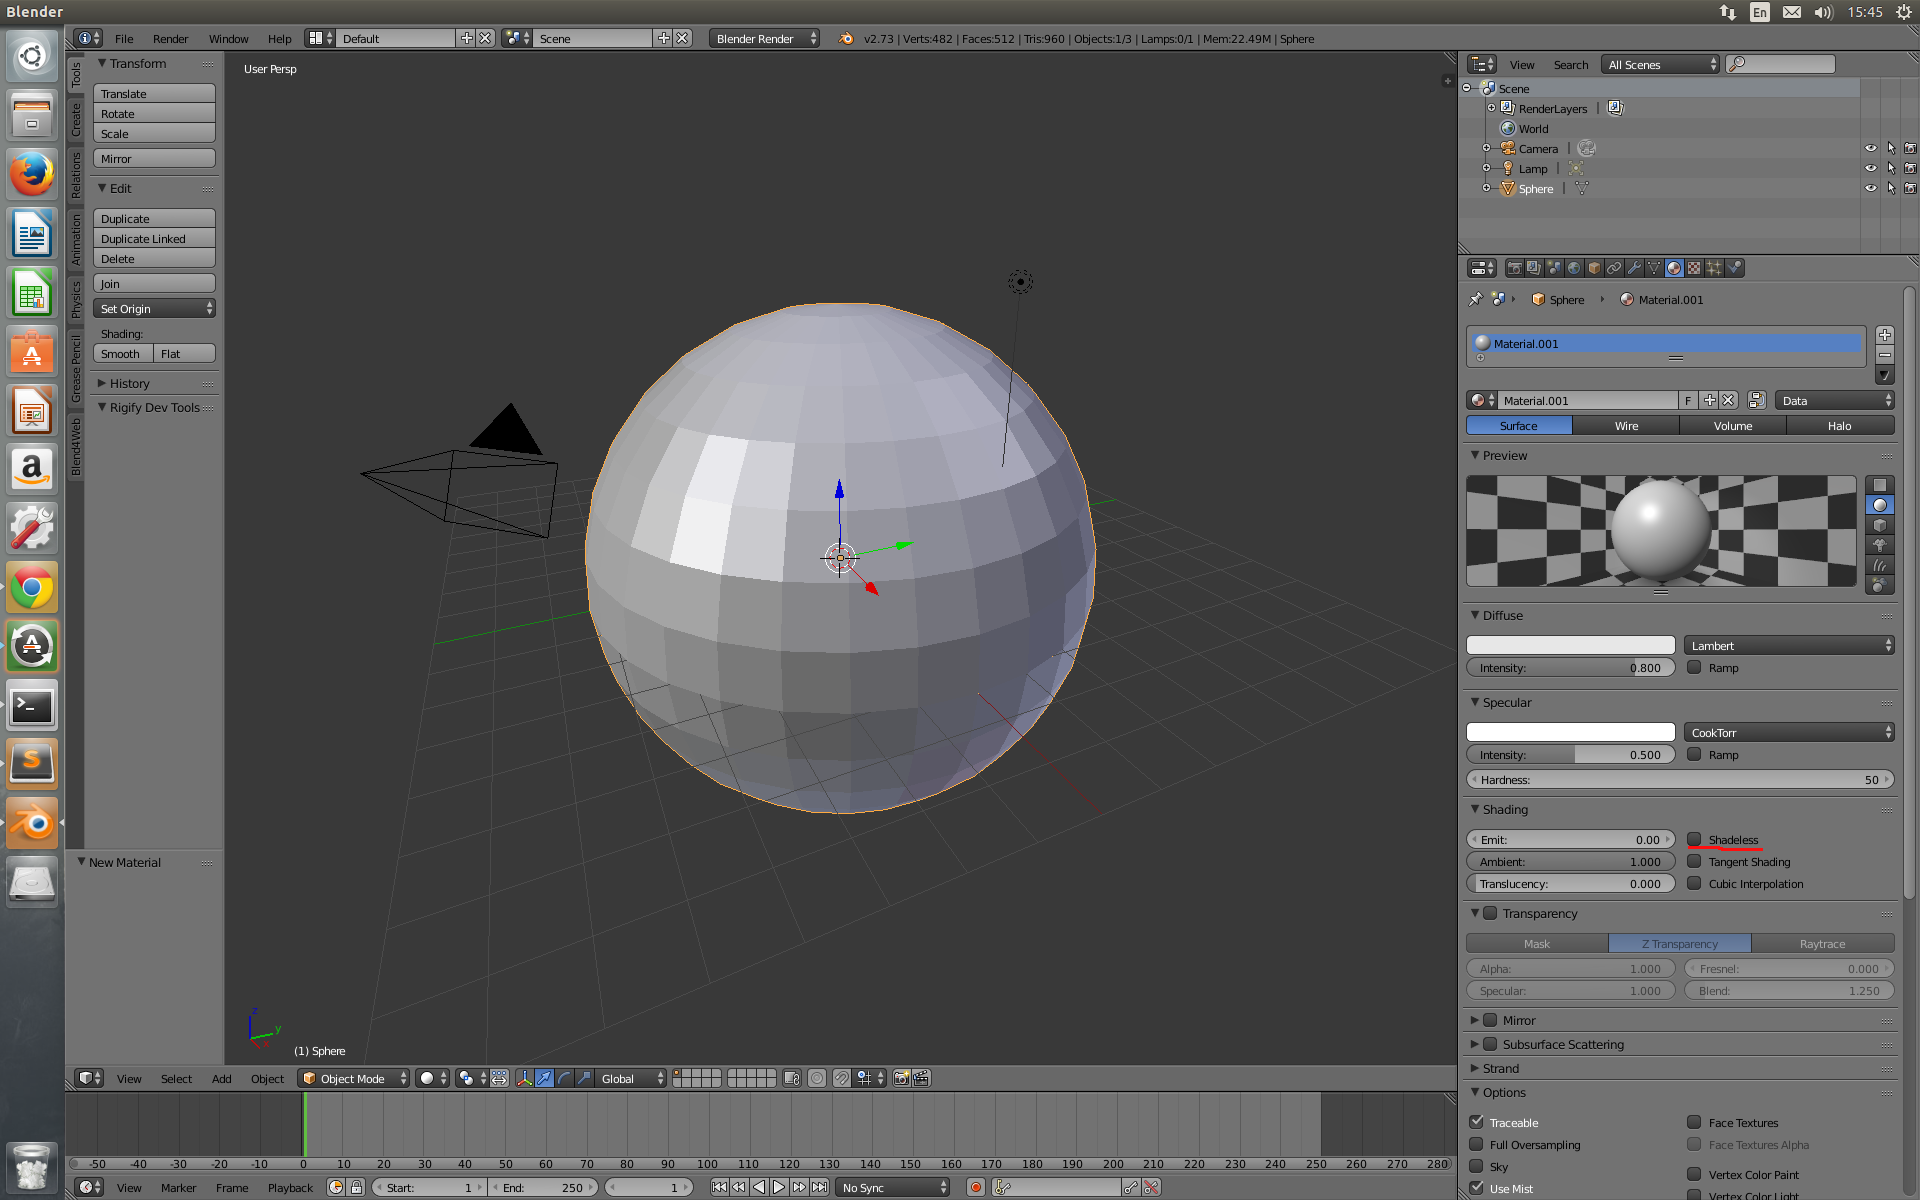Click the Diffuse color swatch
Screen dimensions: 1920x1200
[1570, 646]
